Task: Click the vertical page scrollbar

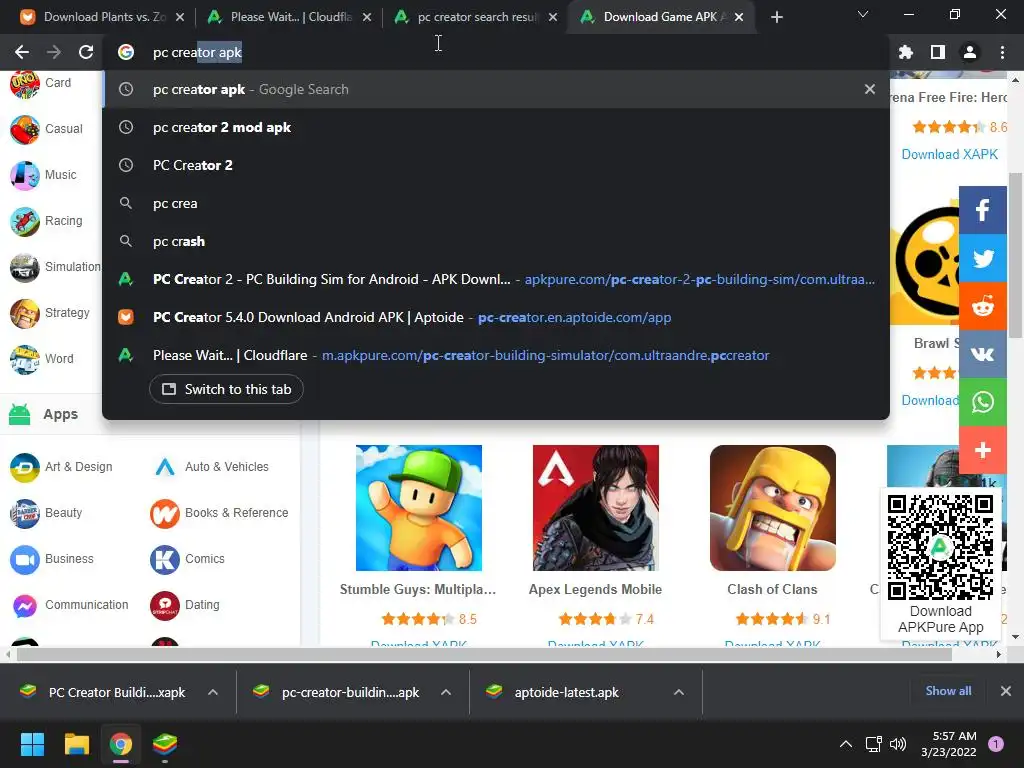Action: click(1015, 255)
